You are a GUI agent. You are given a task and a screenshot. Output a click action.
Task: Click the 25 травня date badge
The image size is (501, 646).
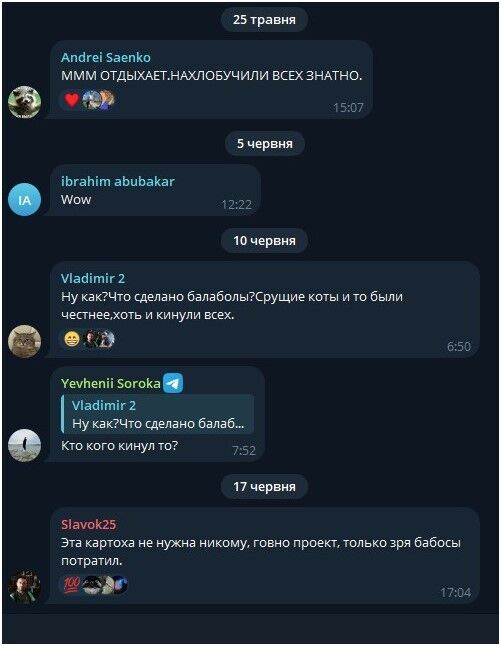[x=264, y=19]
